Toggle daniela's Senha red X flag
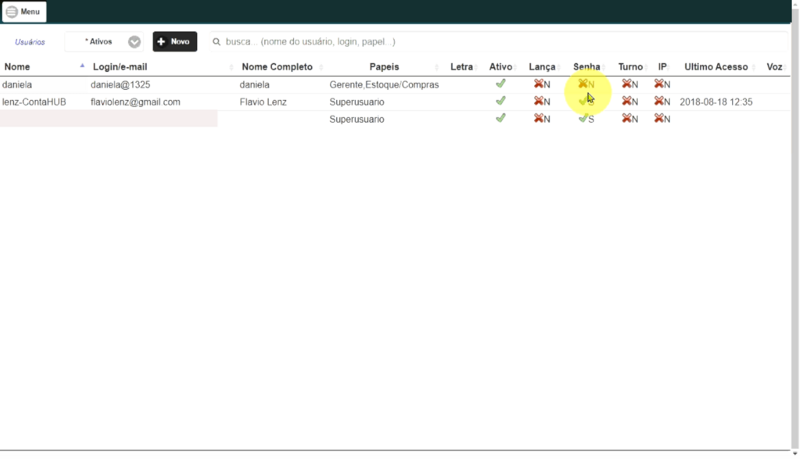 (583, 84)
